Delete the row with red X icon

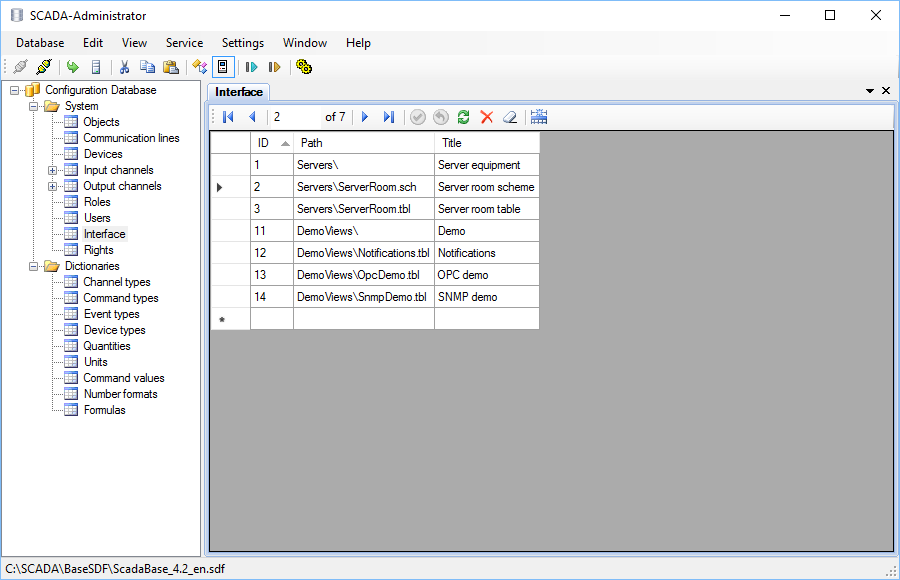[x=487, y=117]
